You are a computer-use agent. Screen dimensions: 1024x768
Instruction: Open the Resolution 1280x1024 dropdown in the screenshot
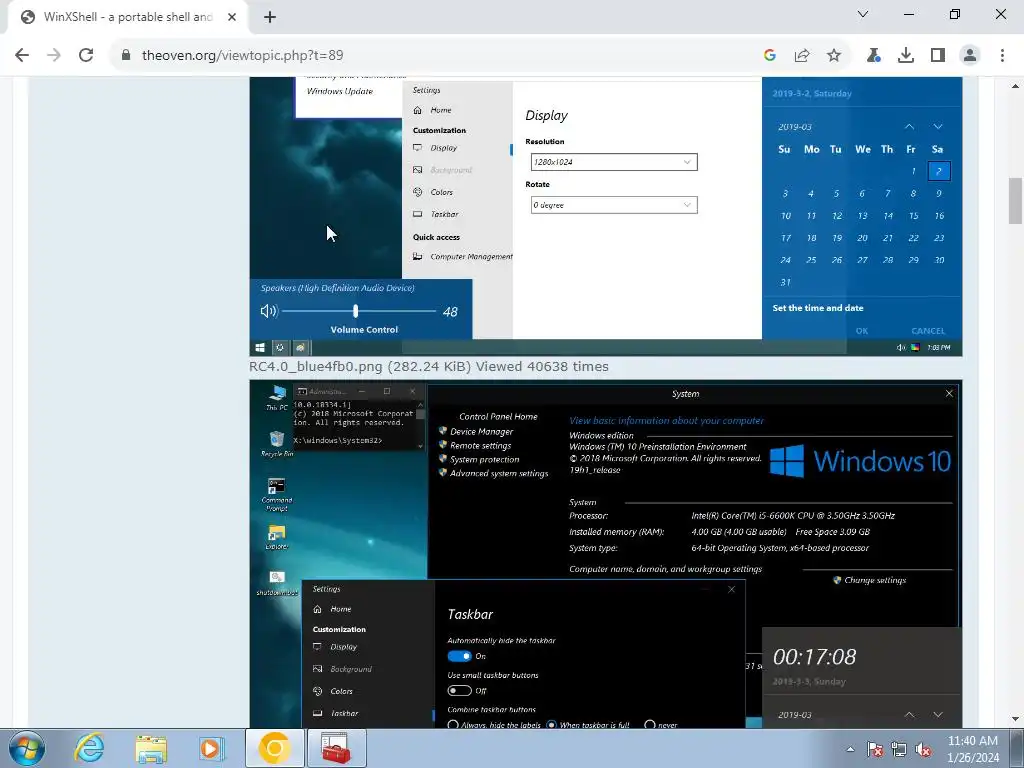pyautogui.click(x=614, y=162)
